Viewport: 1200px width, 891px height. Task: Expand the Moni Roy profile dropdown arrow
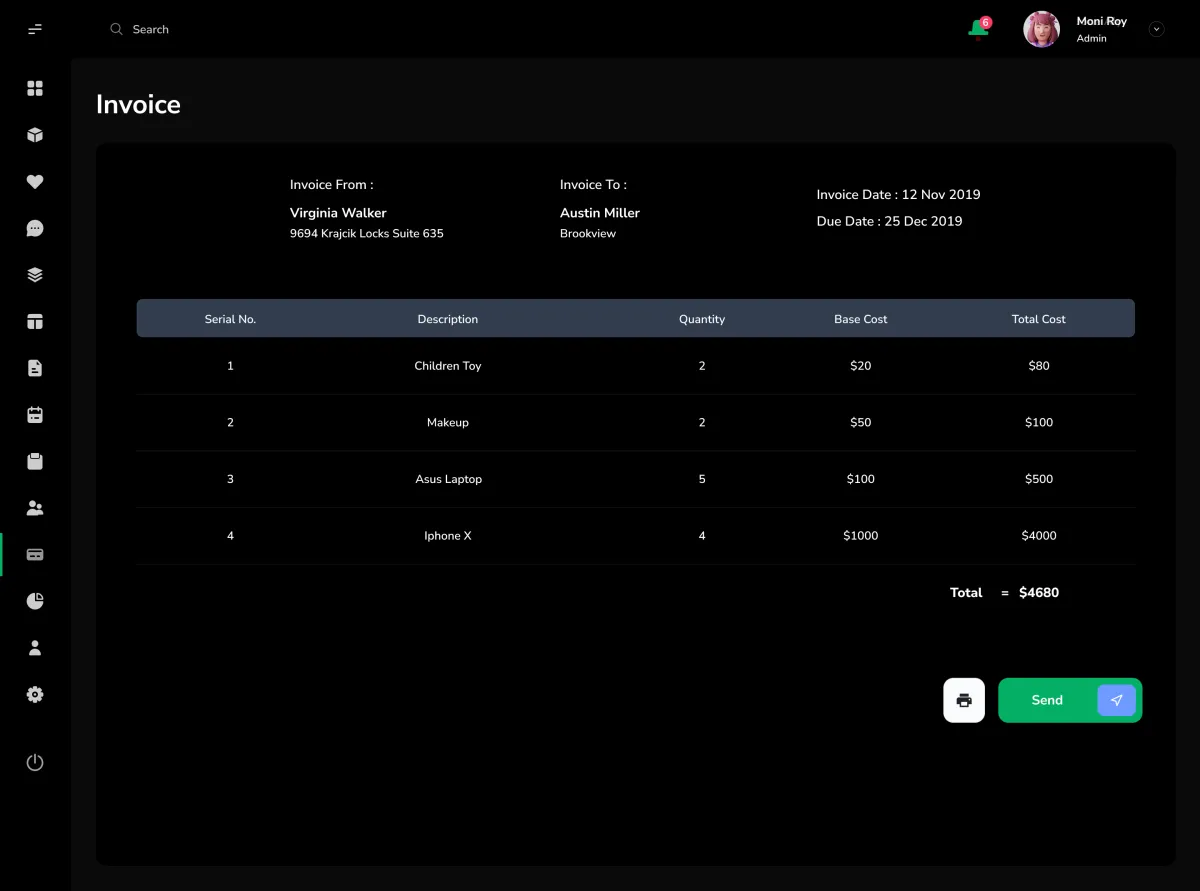[1157, 29]
